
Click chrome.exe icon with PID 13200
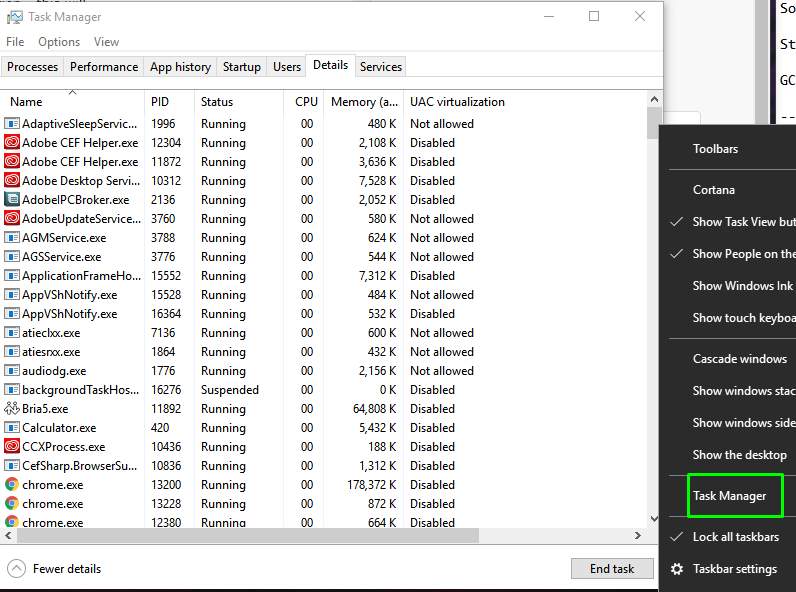tap(12, 485)
